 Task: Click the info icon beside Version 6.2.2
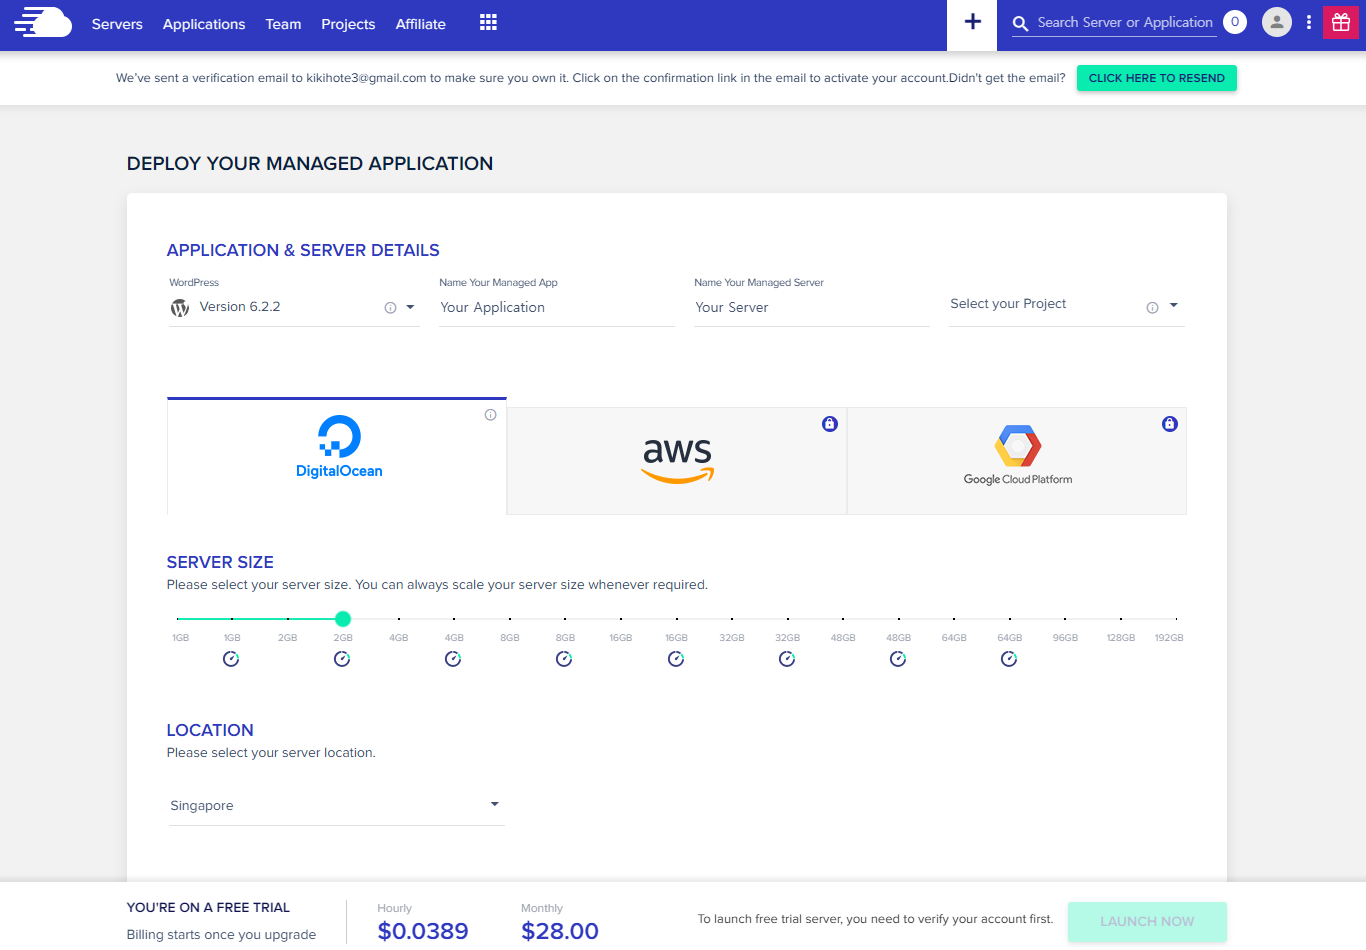click(x=390, y=308)
